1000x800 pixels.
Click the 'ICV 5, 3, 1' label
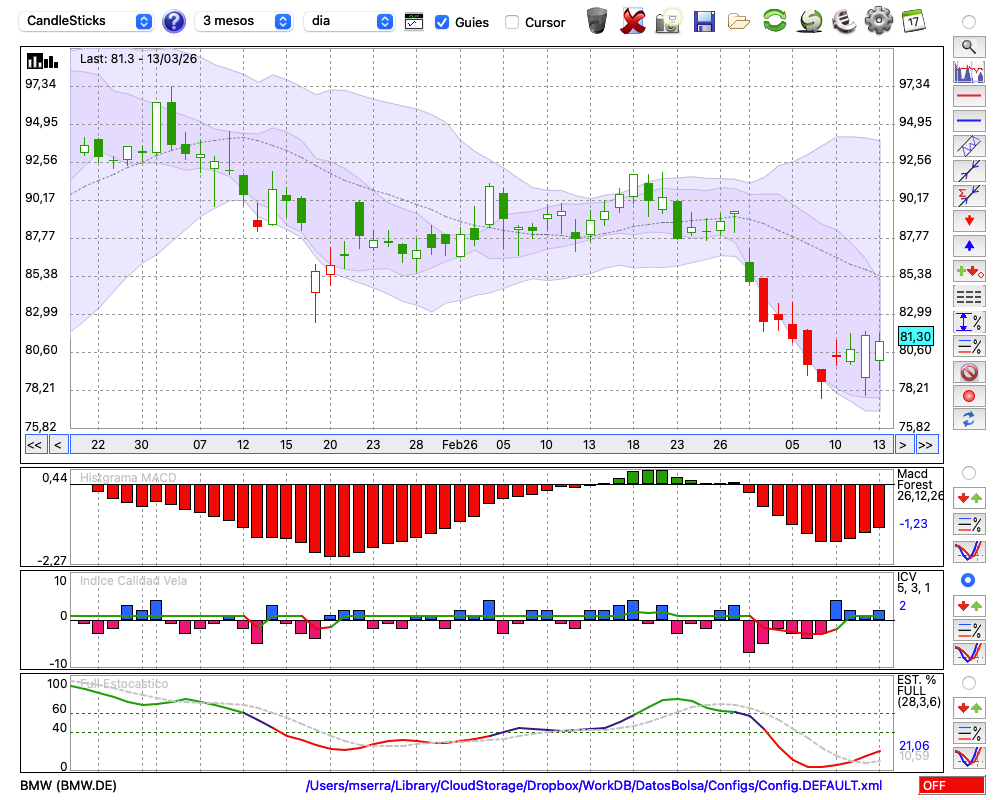[x=913, y=582]
